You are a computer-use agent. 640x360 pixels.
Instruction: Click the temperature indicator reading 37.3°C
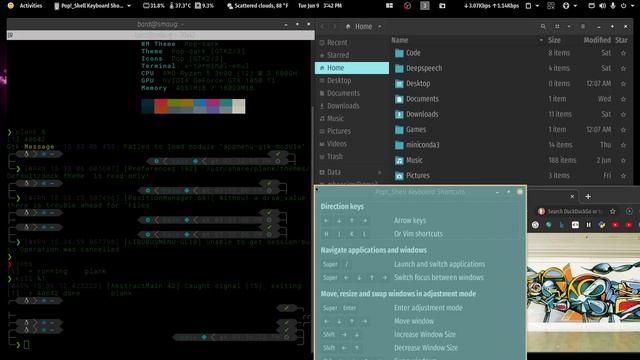click(x=180, y=6)
